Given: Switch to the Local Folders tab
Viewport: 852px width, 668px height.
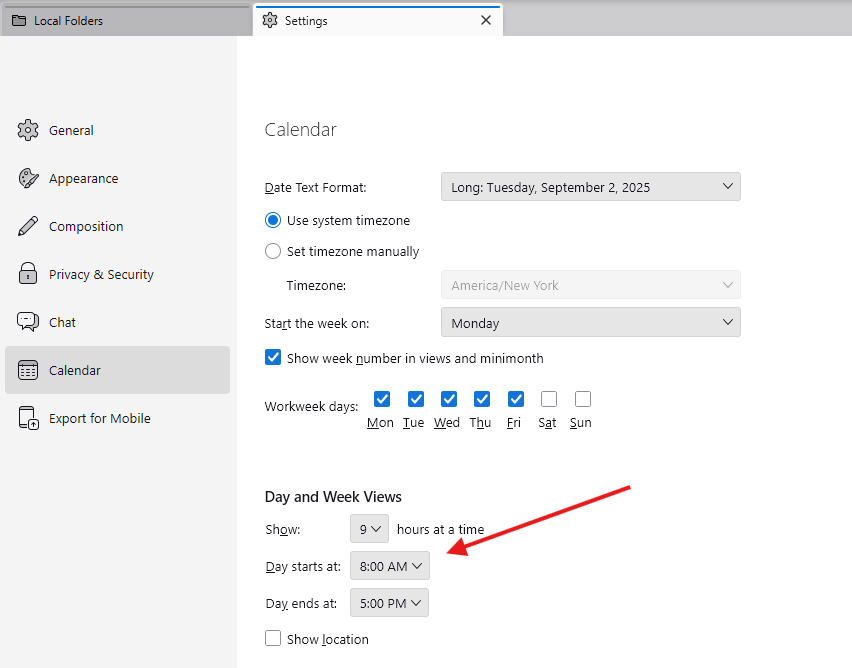Looking at the screenshot, I should point(125,20).
